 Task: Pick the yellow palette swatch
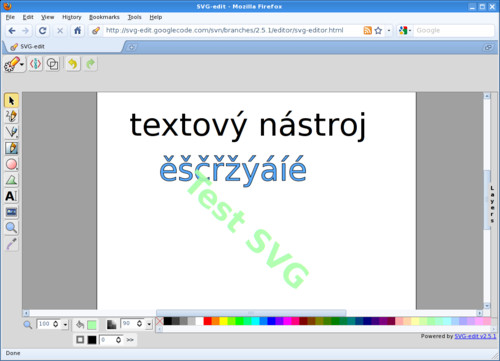point(223,321)
